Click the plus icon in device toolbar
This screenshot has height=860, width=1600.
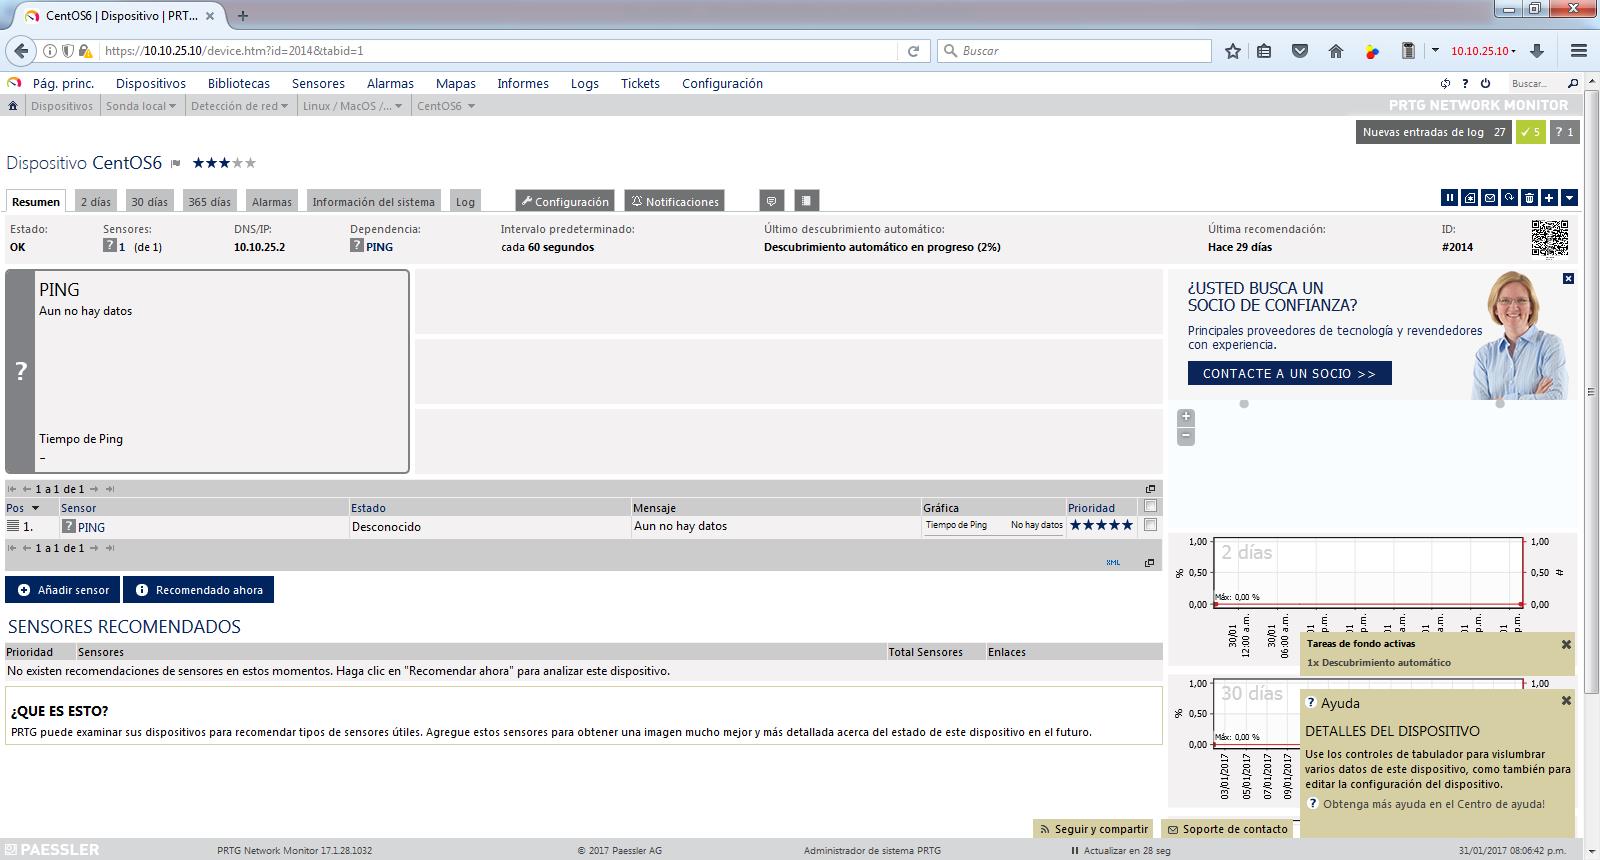pos(1549,198)
